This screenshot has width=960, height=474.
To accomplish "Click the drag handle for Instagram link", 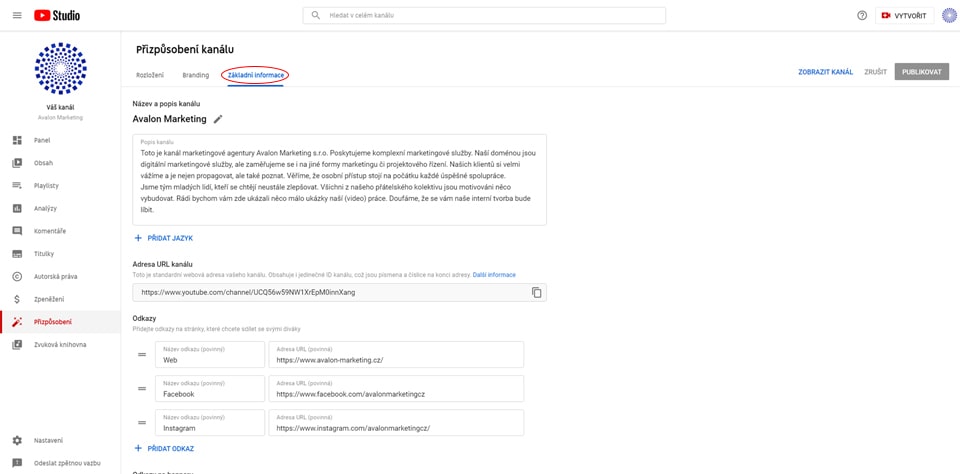I will tap(142, 423).
